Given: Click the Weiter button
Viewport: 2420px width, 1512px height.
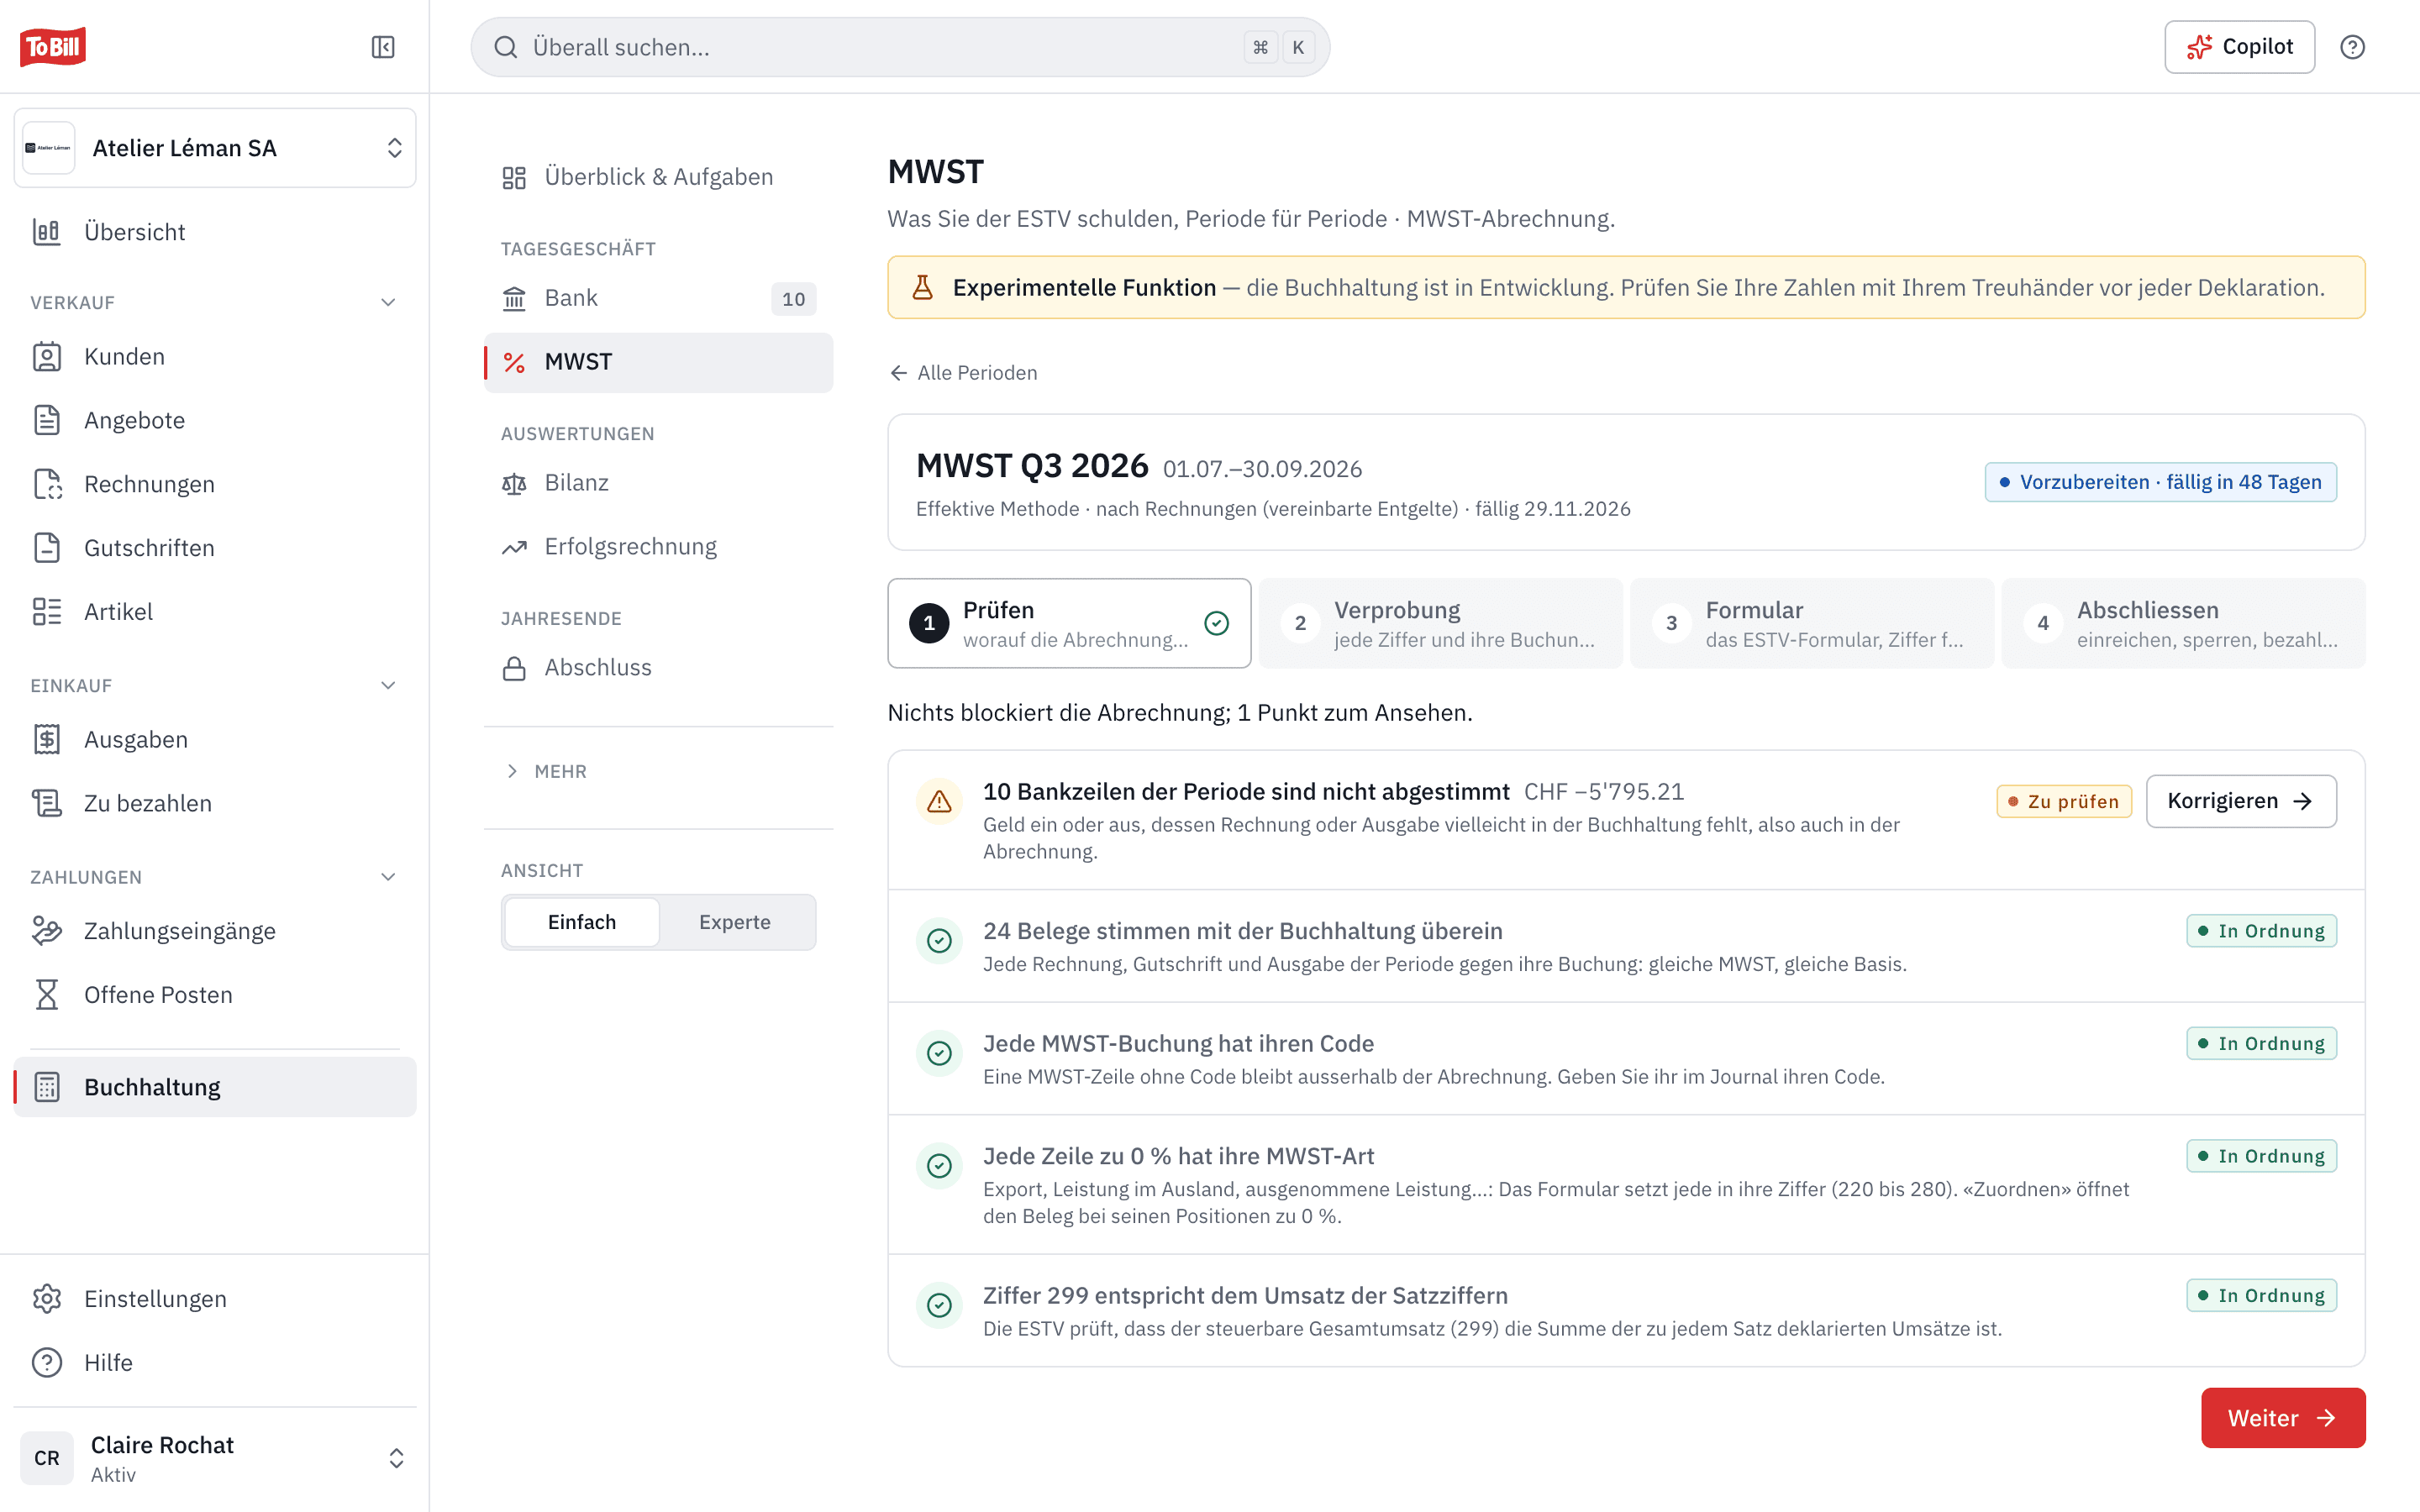Looking at the screenshot, I should (2282, 1418).
